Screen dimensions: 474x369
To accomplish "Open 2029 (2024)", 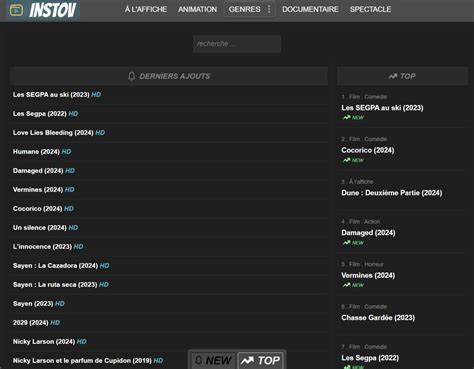I will tap(31, 323).
